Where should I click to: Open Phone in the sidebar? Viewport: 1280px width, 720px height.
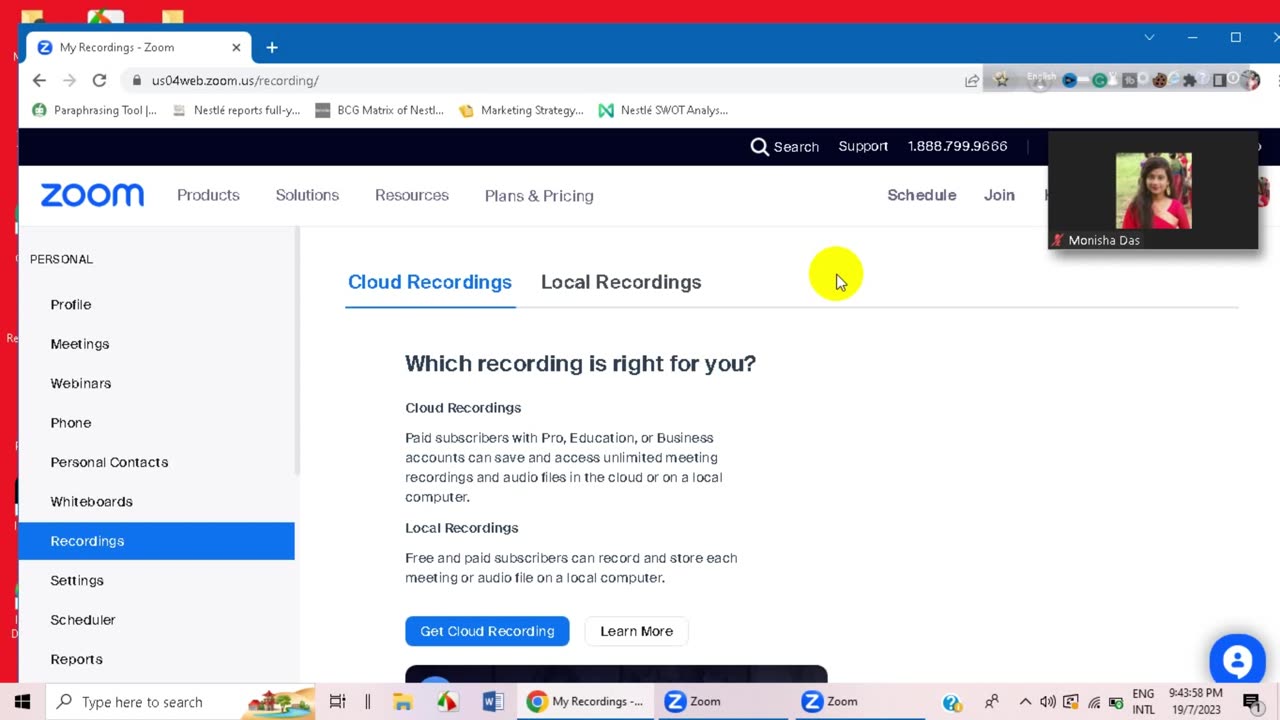[71, 423]
